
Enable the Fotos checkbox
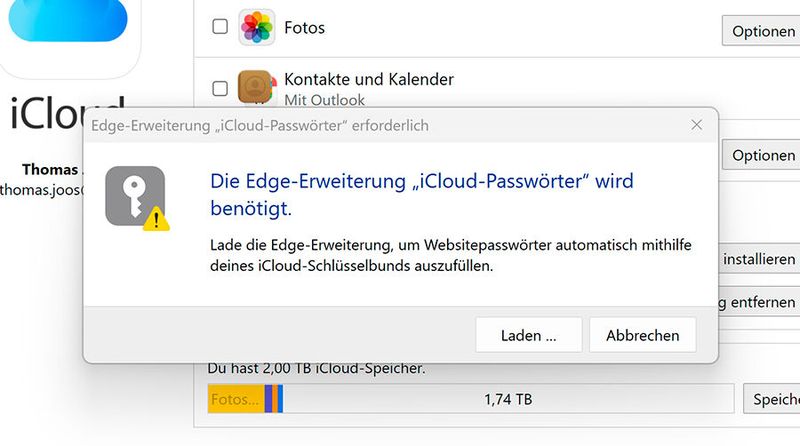click(220, 27)
